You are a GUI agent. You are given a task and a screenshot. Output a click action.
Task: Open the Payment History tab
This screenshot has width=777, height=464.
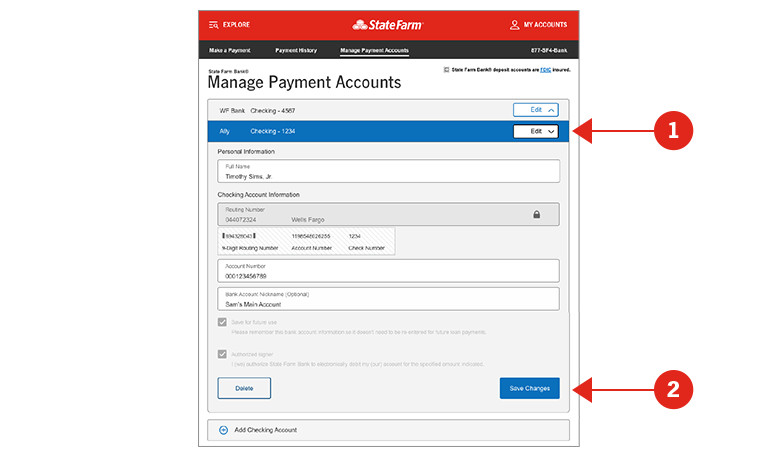tap(296, 50)
